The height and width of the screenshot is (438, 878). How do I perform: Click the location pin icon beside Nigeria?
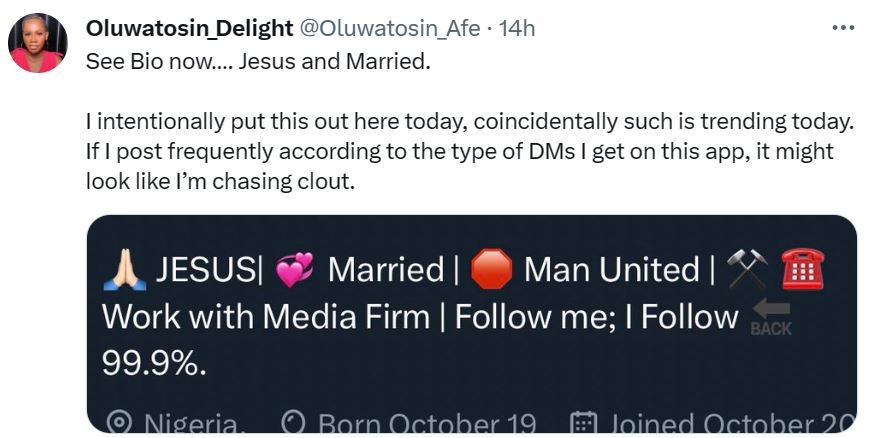[119, 423]
